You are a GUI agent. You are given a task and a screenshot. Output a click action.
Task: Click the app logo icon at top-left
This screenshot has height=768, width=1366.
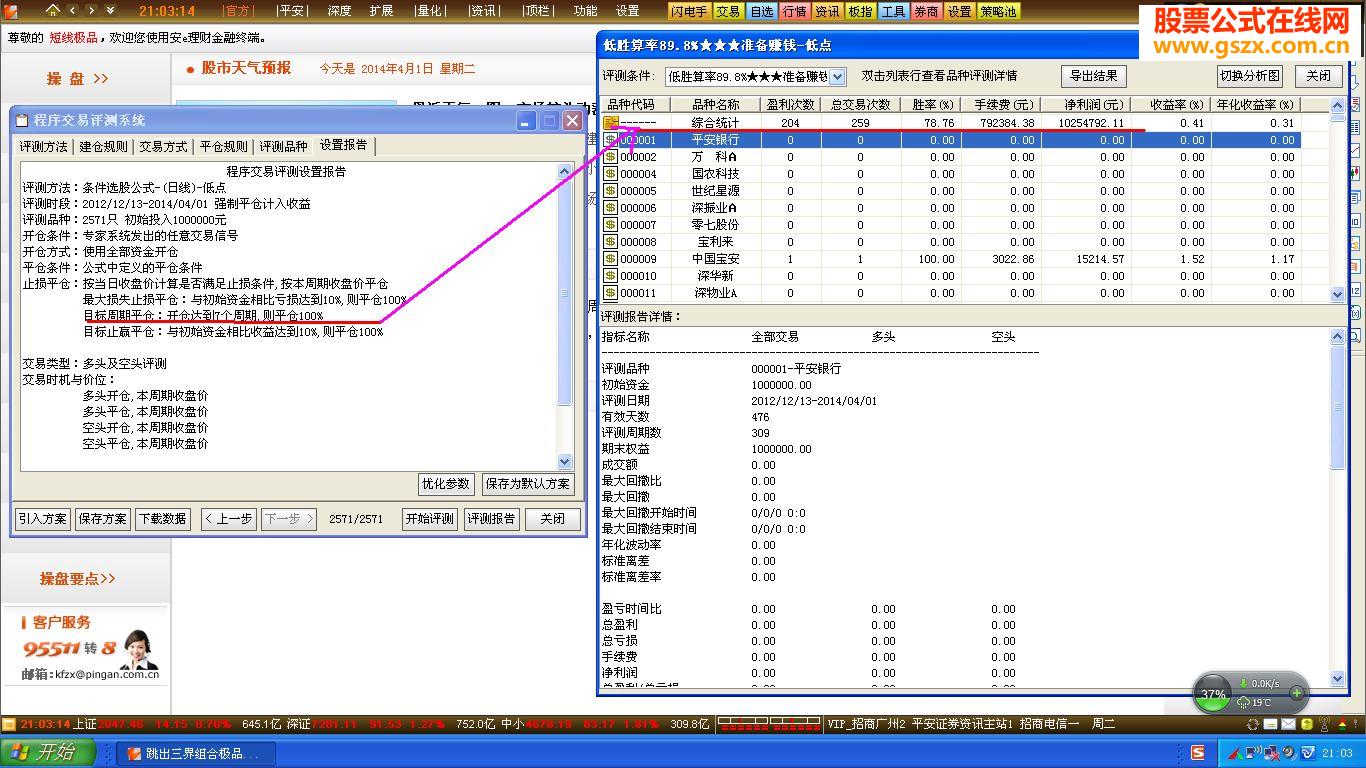tap(11, 10)
